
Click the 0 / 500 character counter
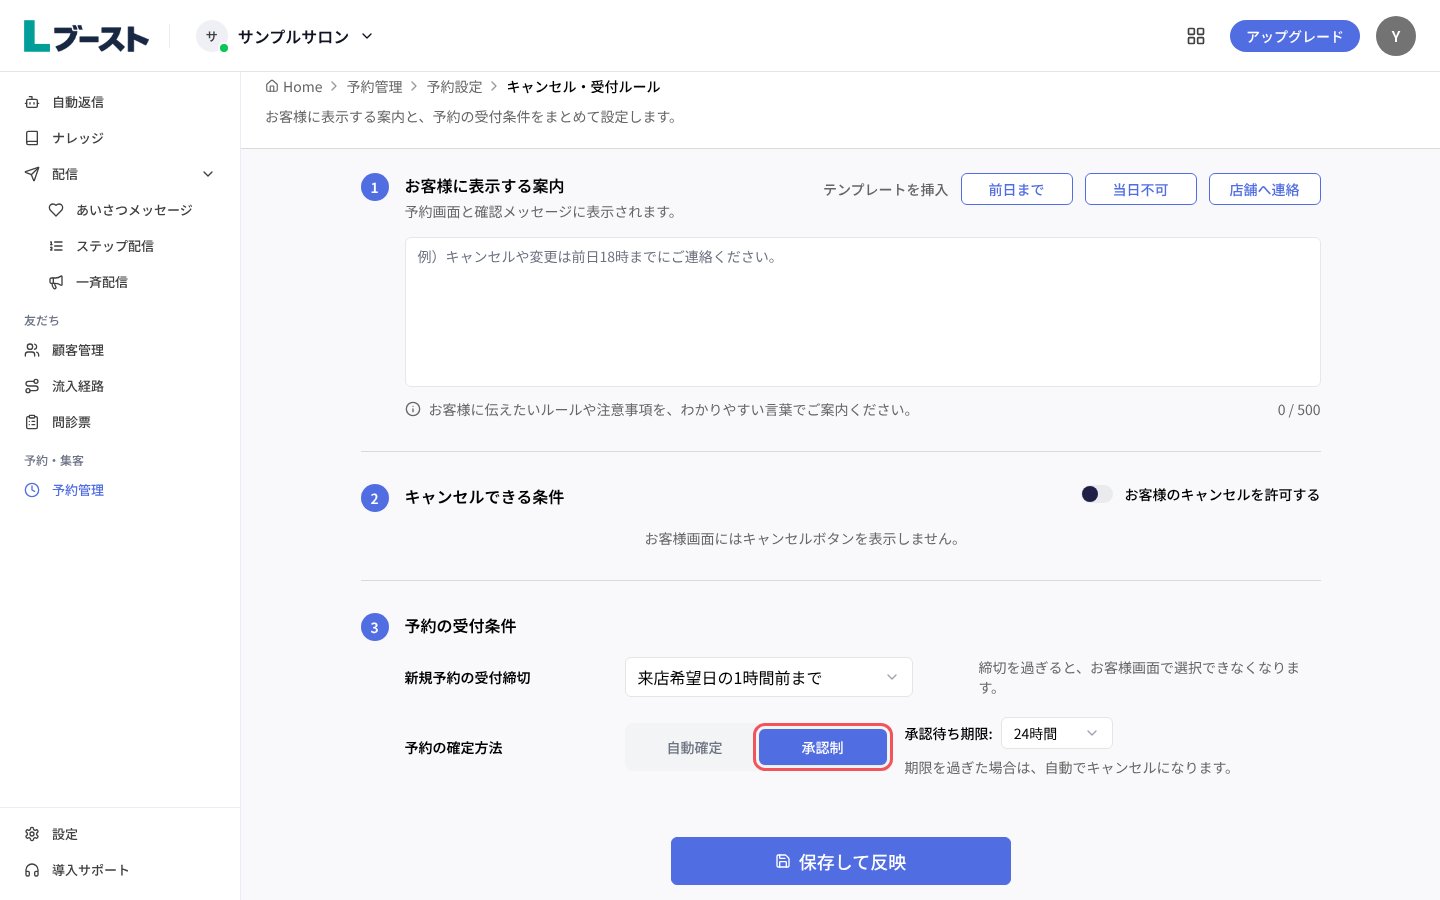click(1298, 410)
